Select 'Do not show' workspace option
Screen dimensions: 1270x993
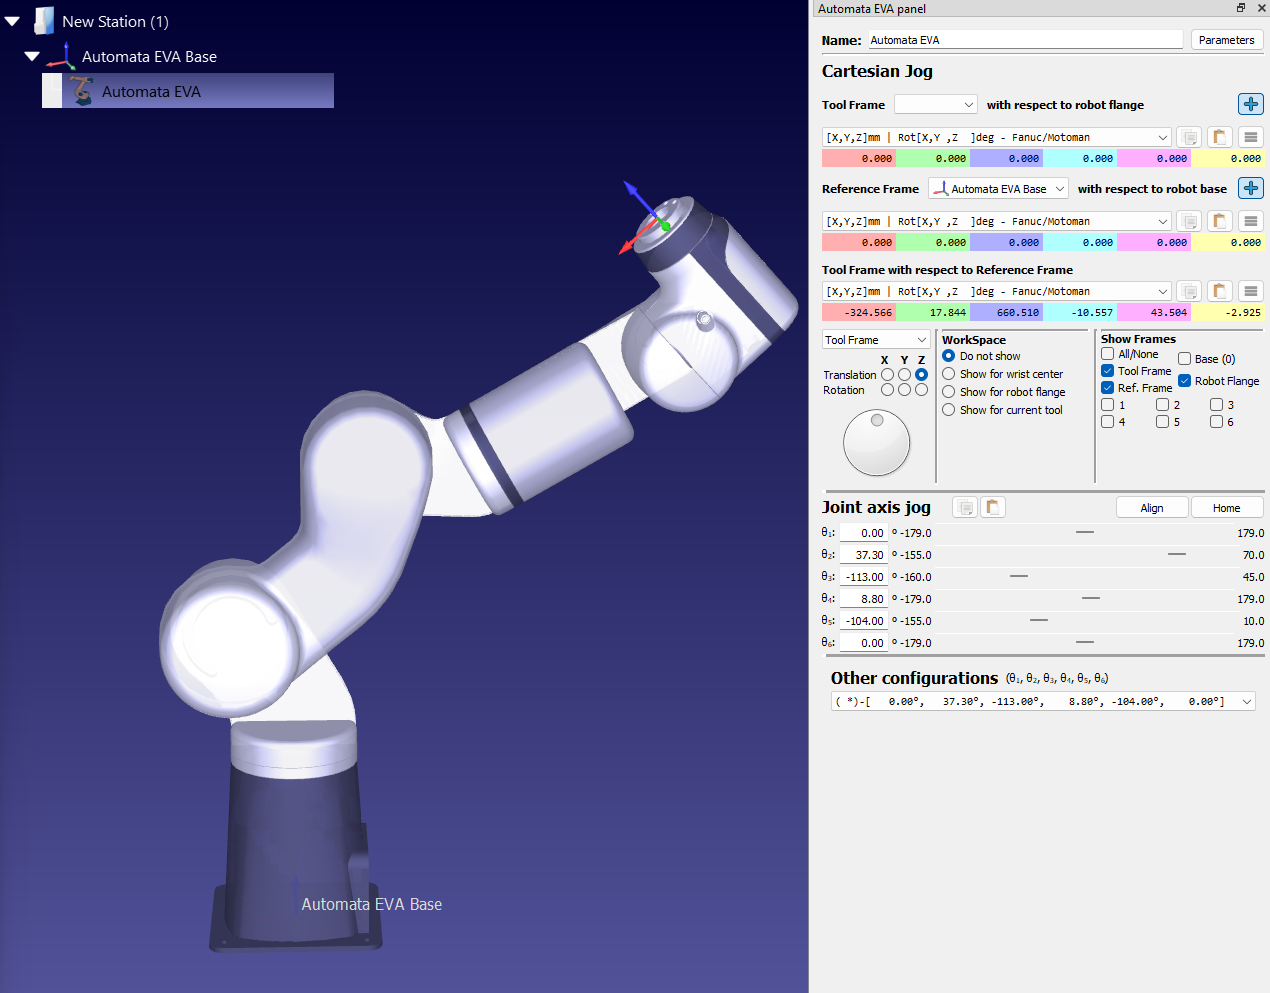[x=949, y=356]
